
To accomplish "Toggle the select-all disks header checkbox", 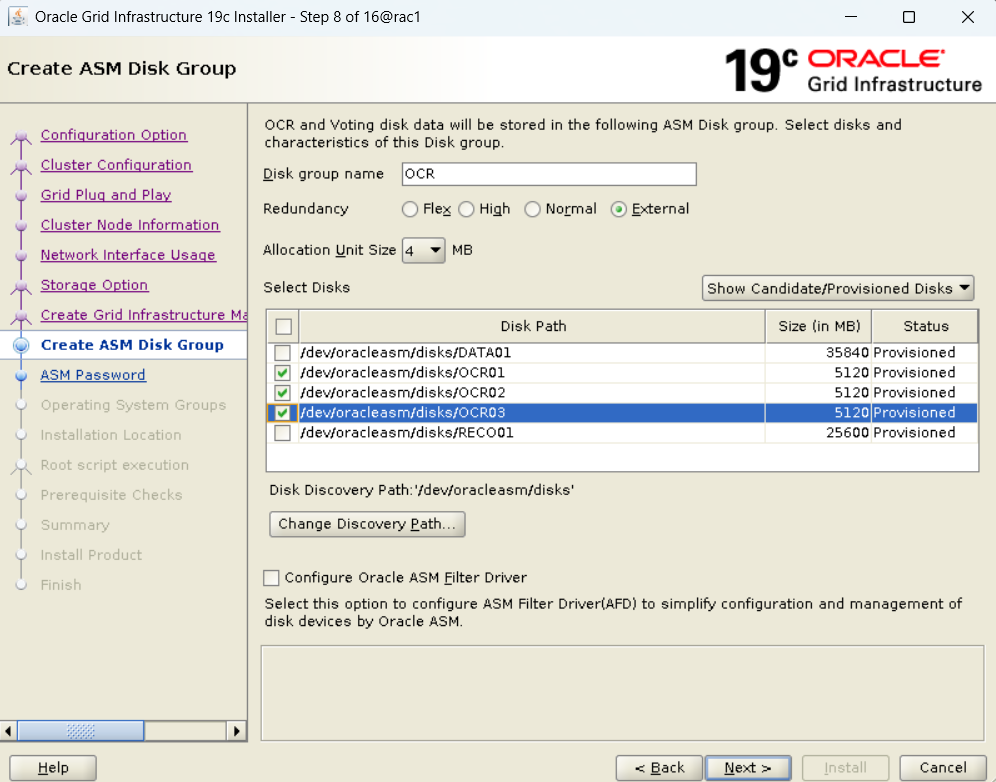I will (x=283, y=327).
